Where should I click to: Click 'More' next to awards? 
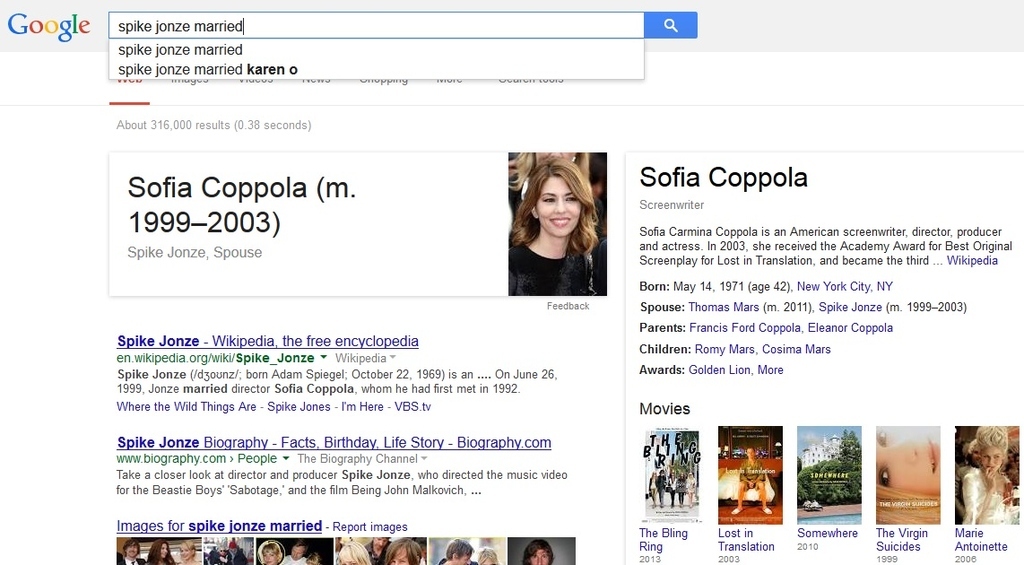[770, 370]
